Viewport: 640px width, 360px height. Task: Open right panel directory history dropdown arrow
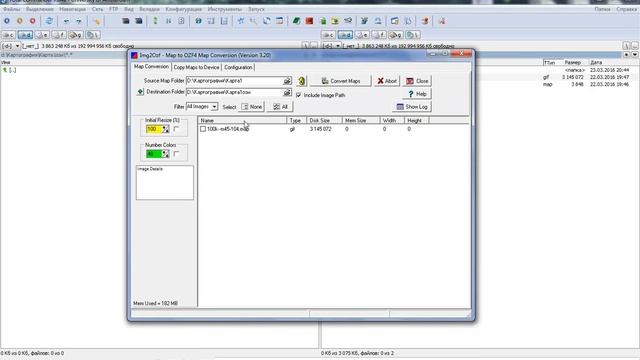pos(635,54)
